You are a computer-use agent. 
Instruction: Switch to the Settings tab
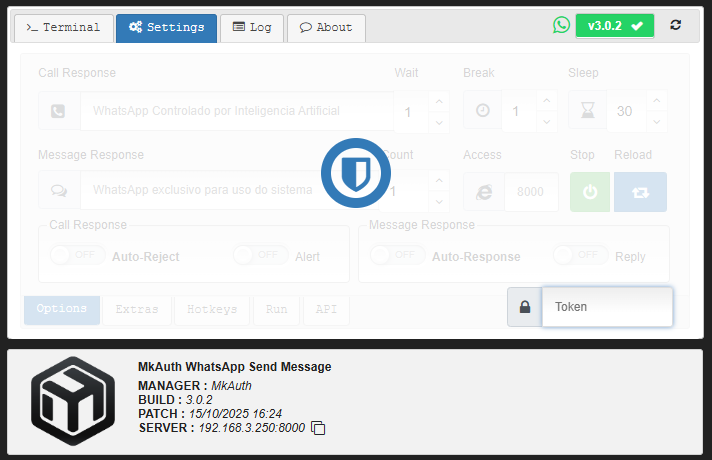pos(166,28)
